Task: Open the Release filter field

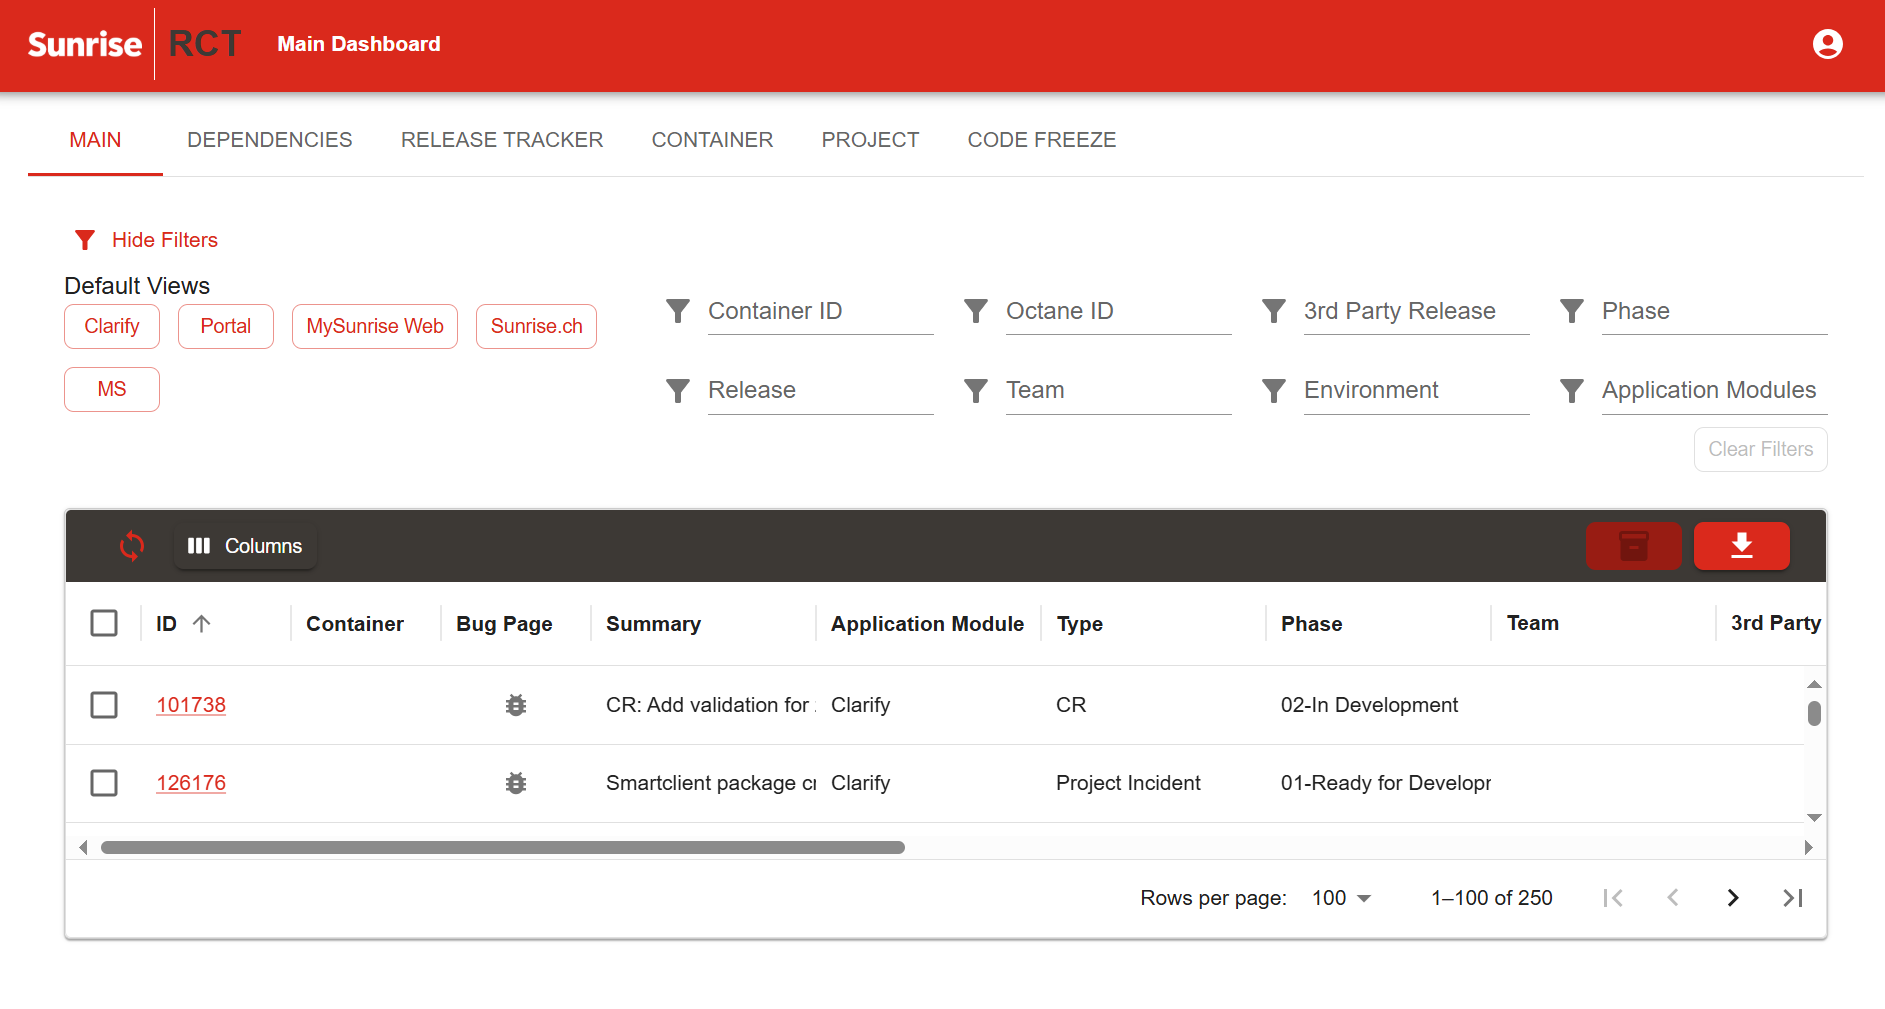Action: 820,391
